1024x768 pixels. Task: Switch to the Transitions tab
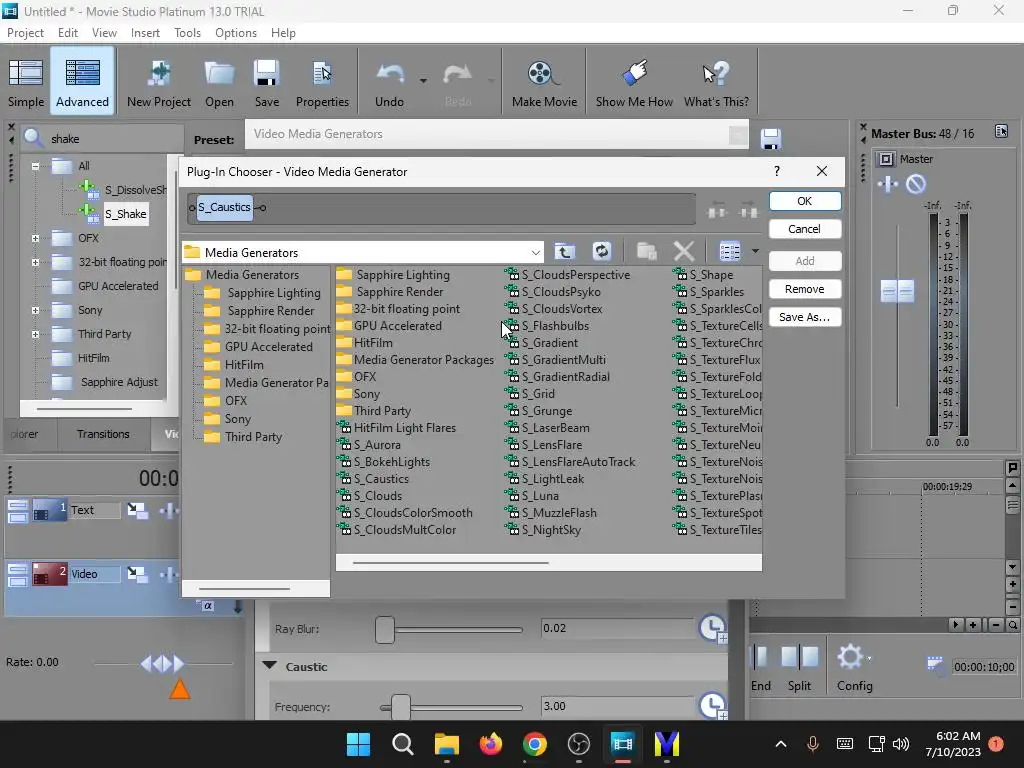103,434
